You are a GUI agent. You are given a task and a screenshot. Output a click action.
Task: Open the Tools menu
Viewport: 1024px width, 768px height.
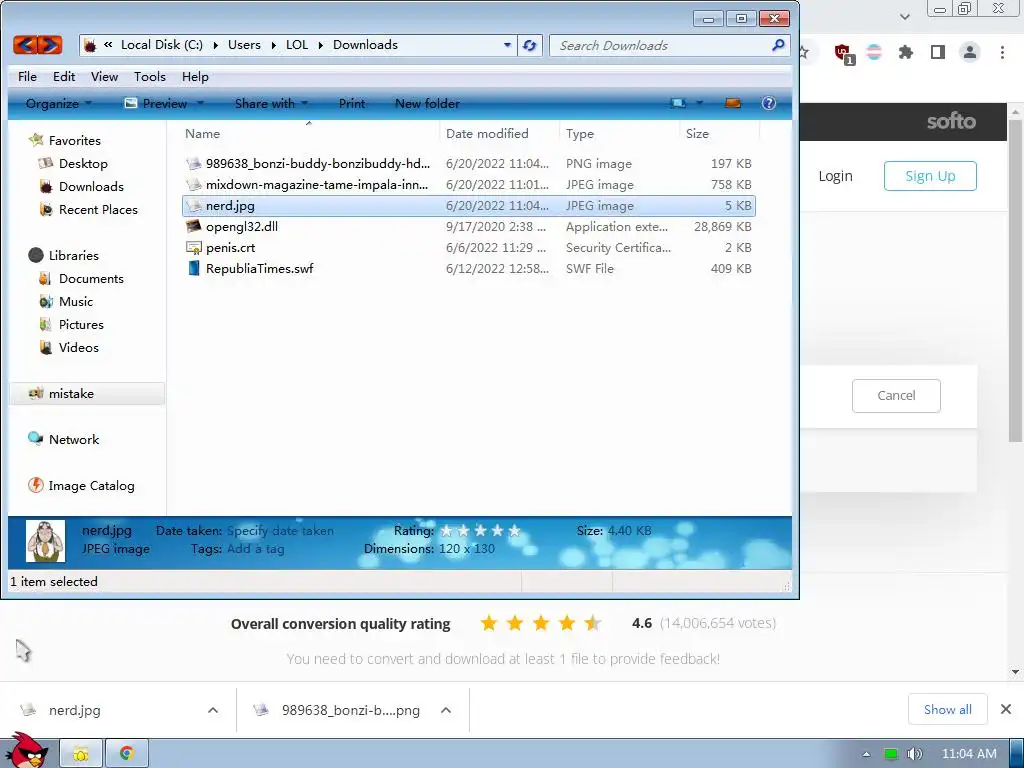[x=150, y=76]
